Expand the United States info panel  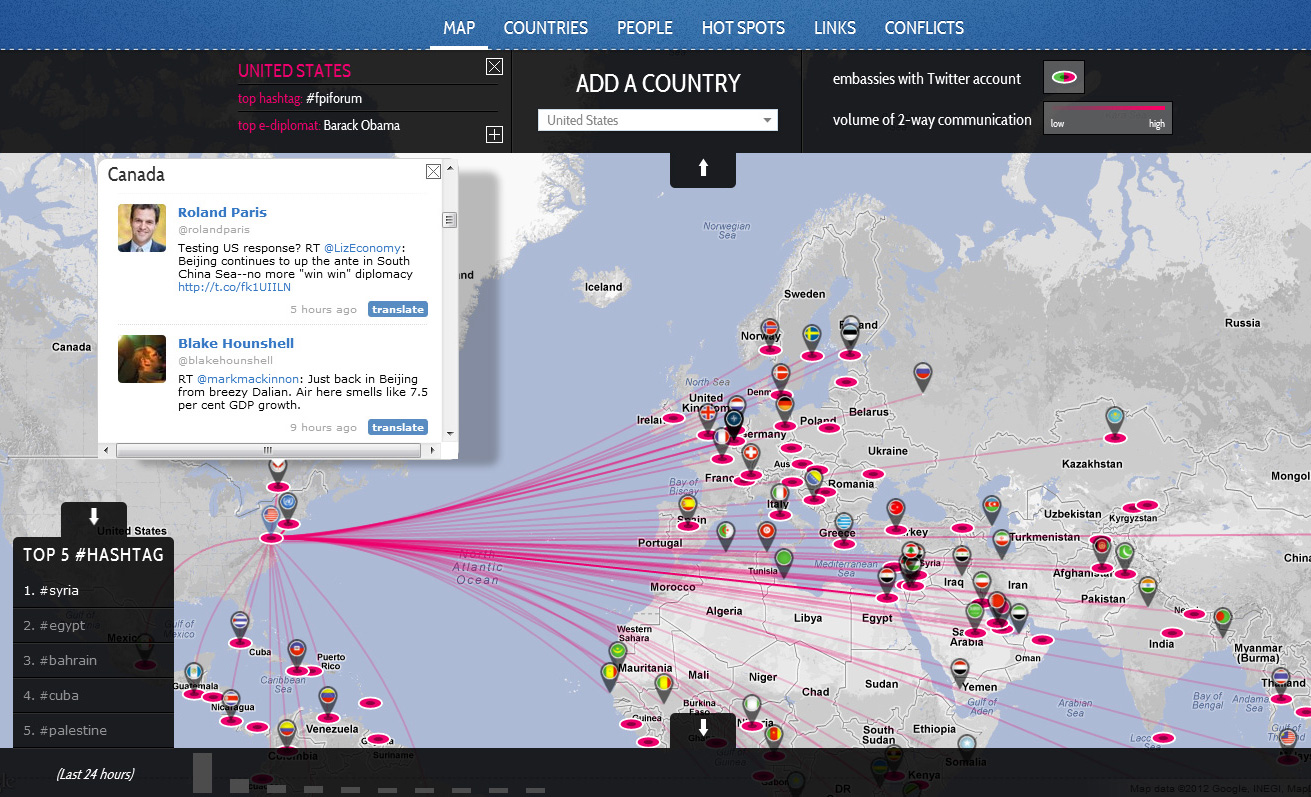tap(494, 133)
